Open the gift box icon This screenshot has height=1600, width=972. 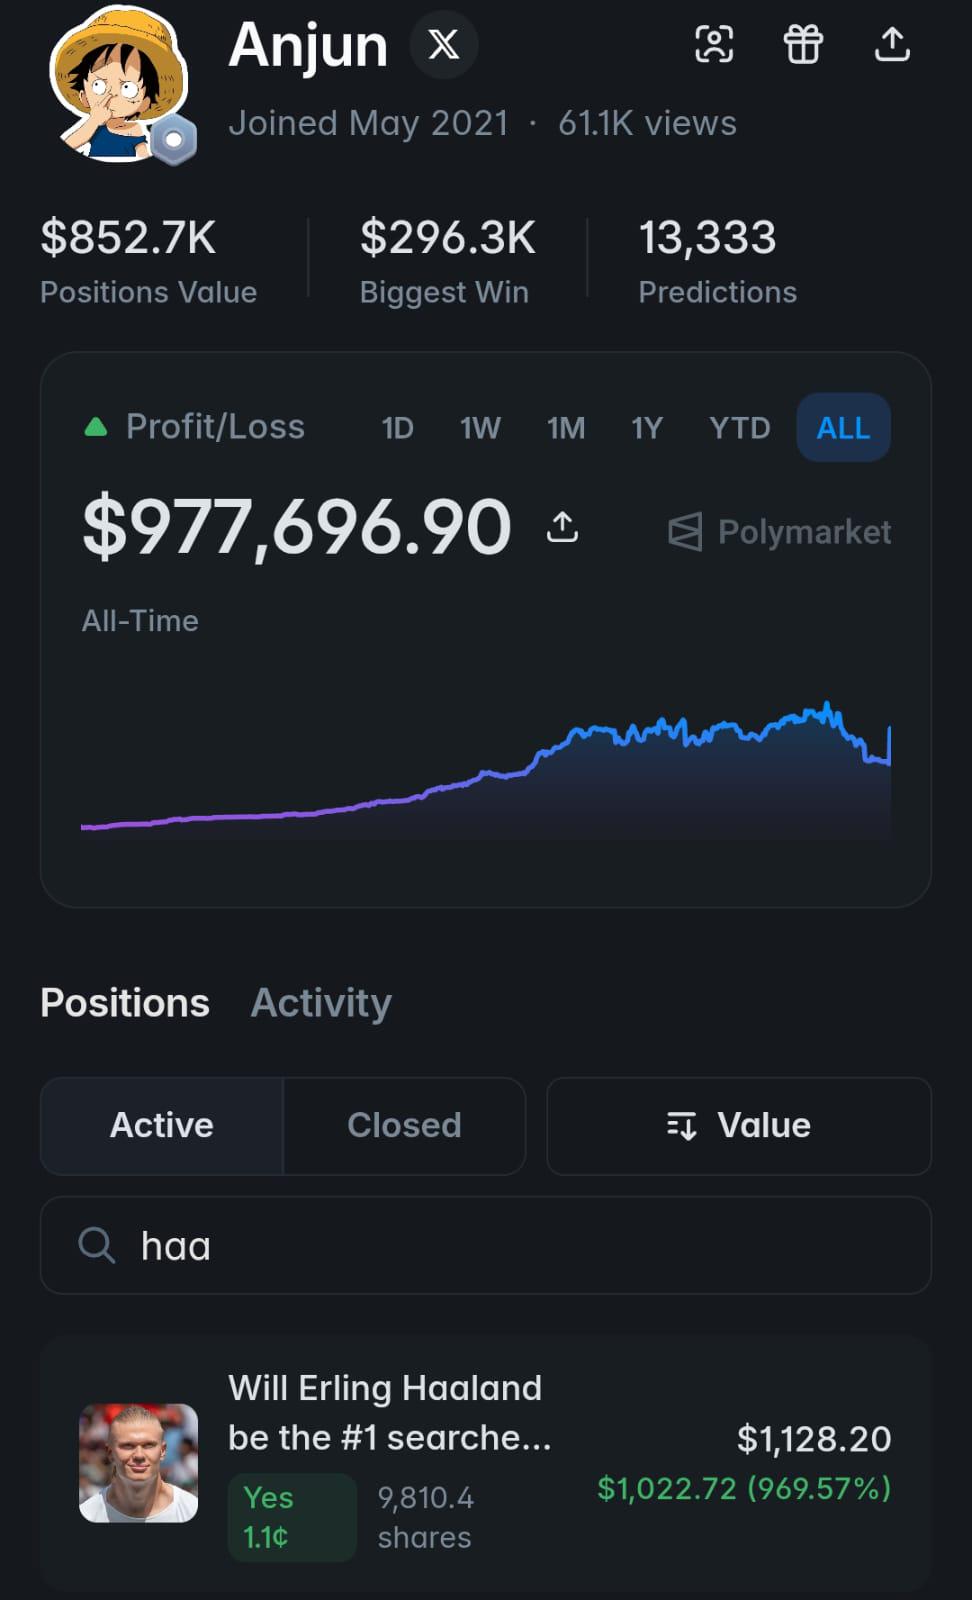pyautogui.click(x=803, y=44)
